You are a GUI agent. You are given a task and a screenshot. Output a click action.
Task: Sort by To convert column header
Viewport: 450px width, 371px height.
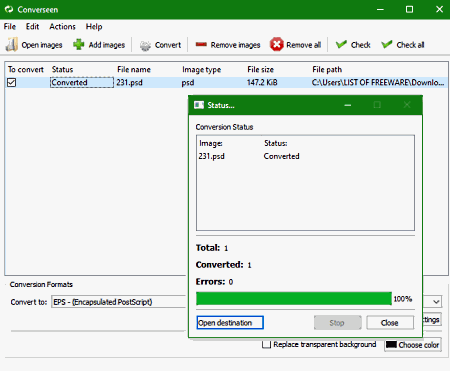(26, 69)
